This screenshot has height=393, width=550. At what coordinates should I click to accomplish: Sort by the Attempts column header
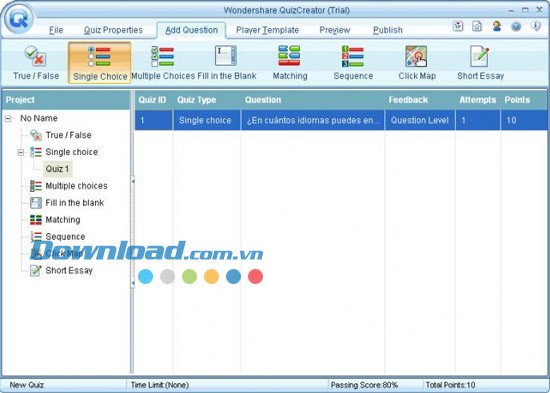click(x=478, y=100)
